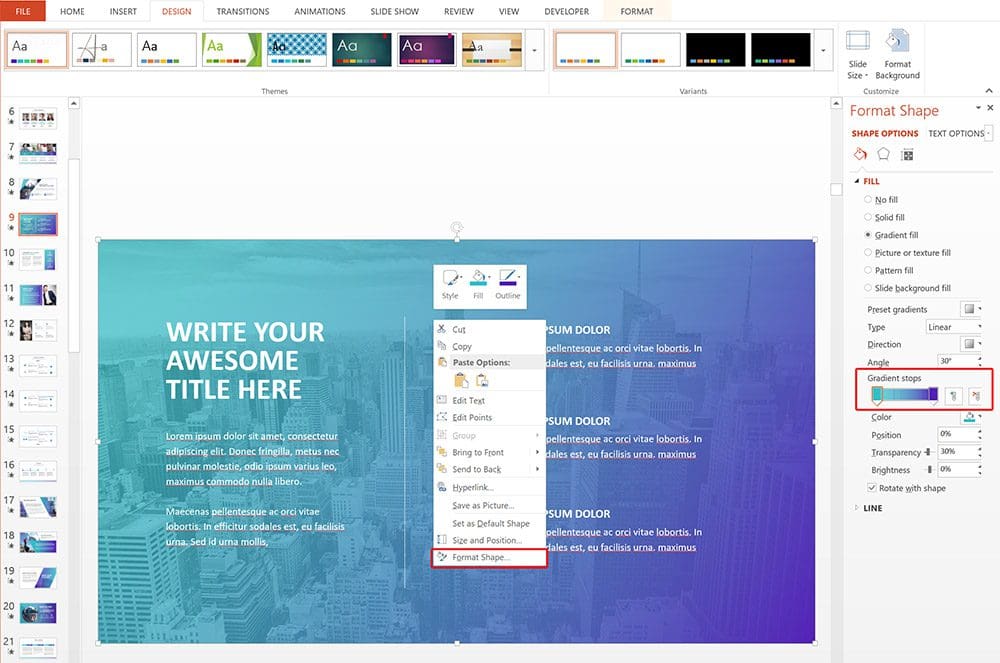Image resolution: width=1000 pixels, height=663 pixels.
Task: Click the Size & Properties icon in Format Shape
Action: (909, 154)
